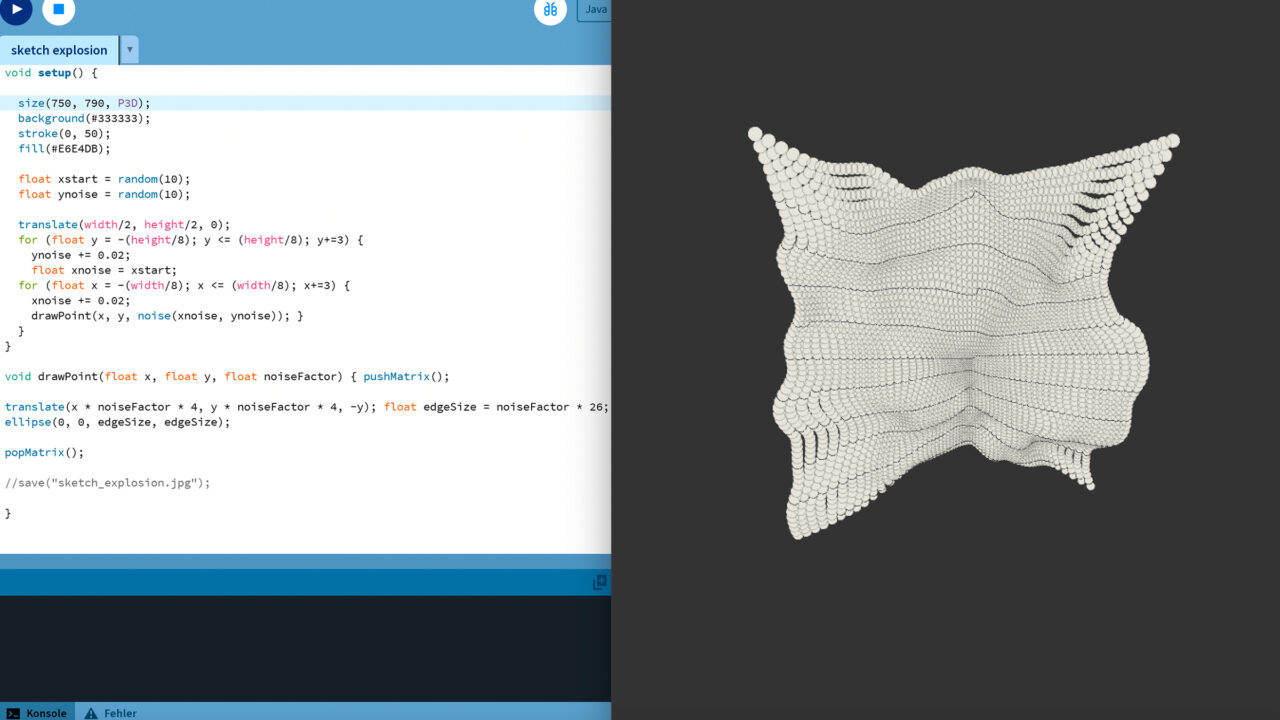Click the void drawPoint function declaration line
Image resolution: width=1280 pixels, height=720 pixels.
coord(227,377)
